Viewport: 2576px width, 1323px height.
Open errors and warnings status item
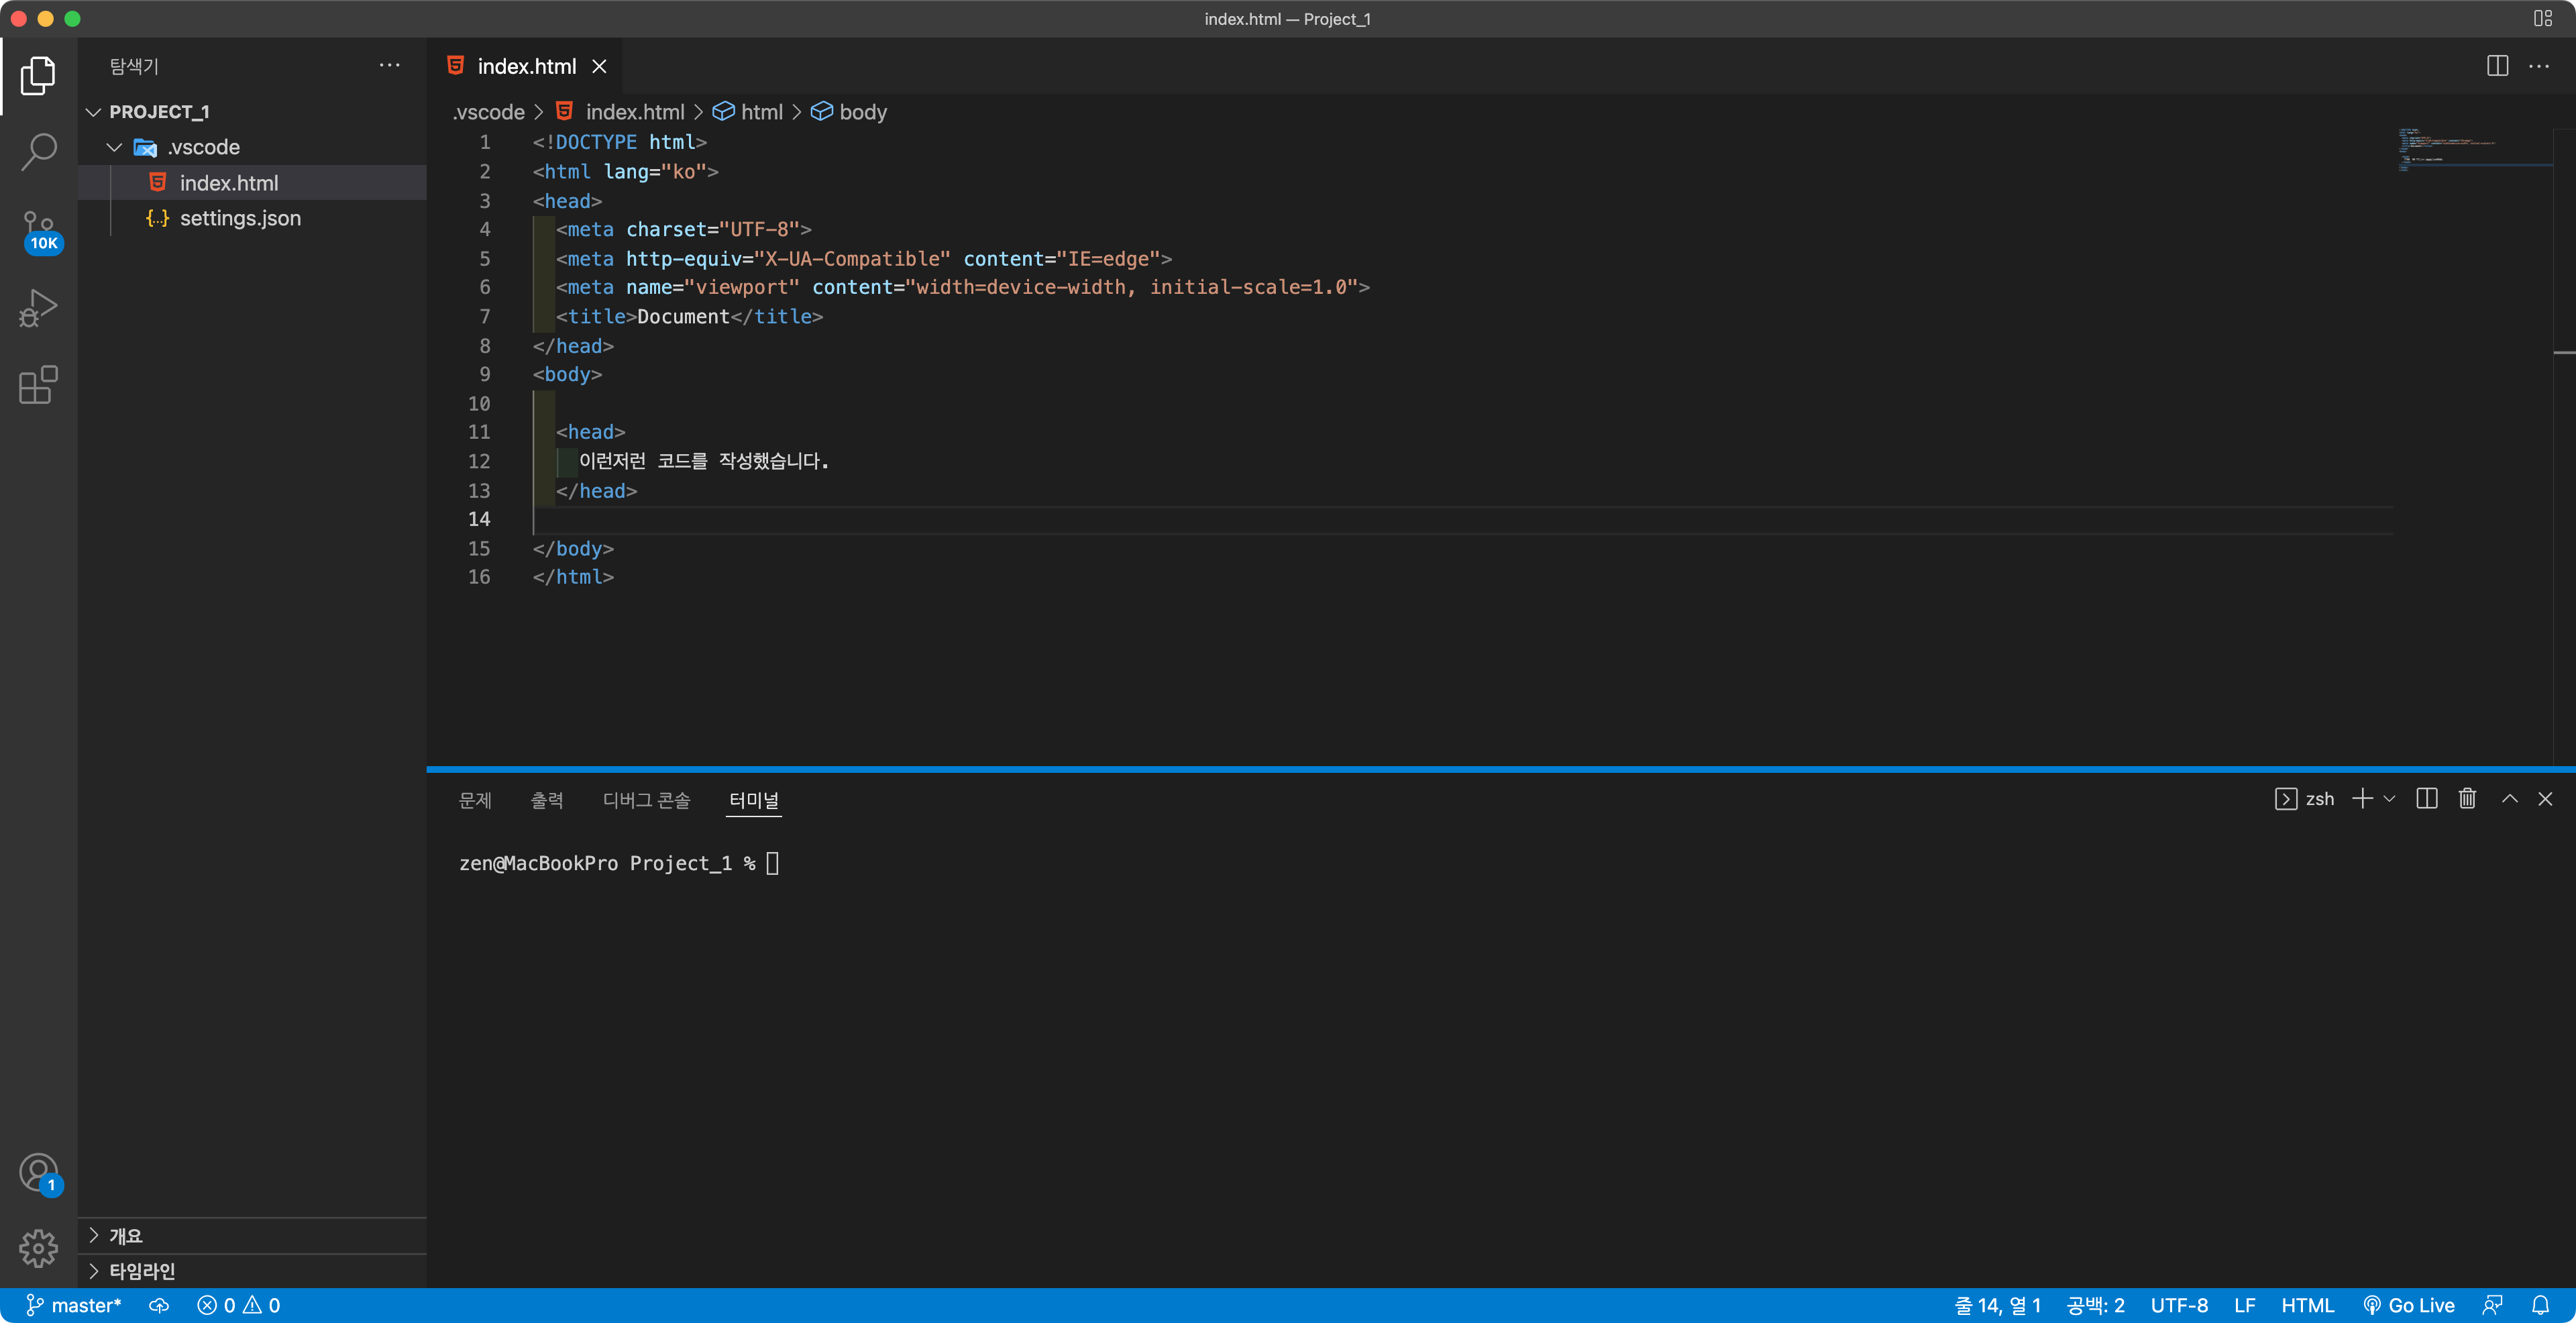[x=238, y=1305]
